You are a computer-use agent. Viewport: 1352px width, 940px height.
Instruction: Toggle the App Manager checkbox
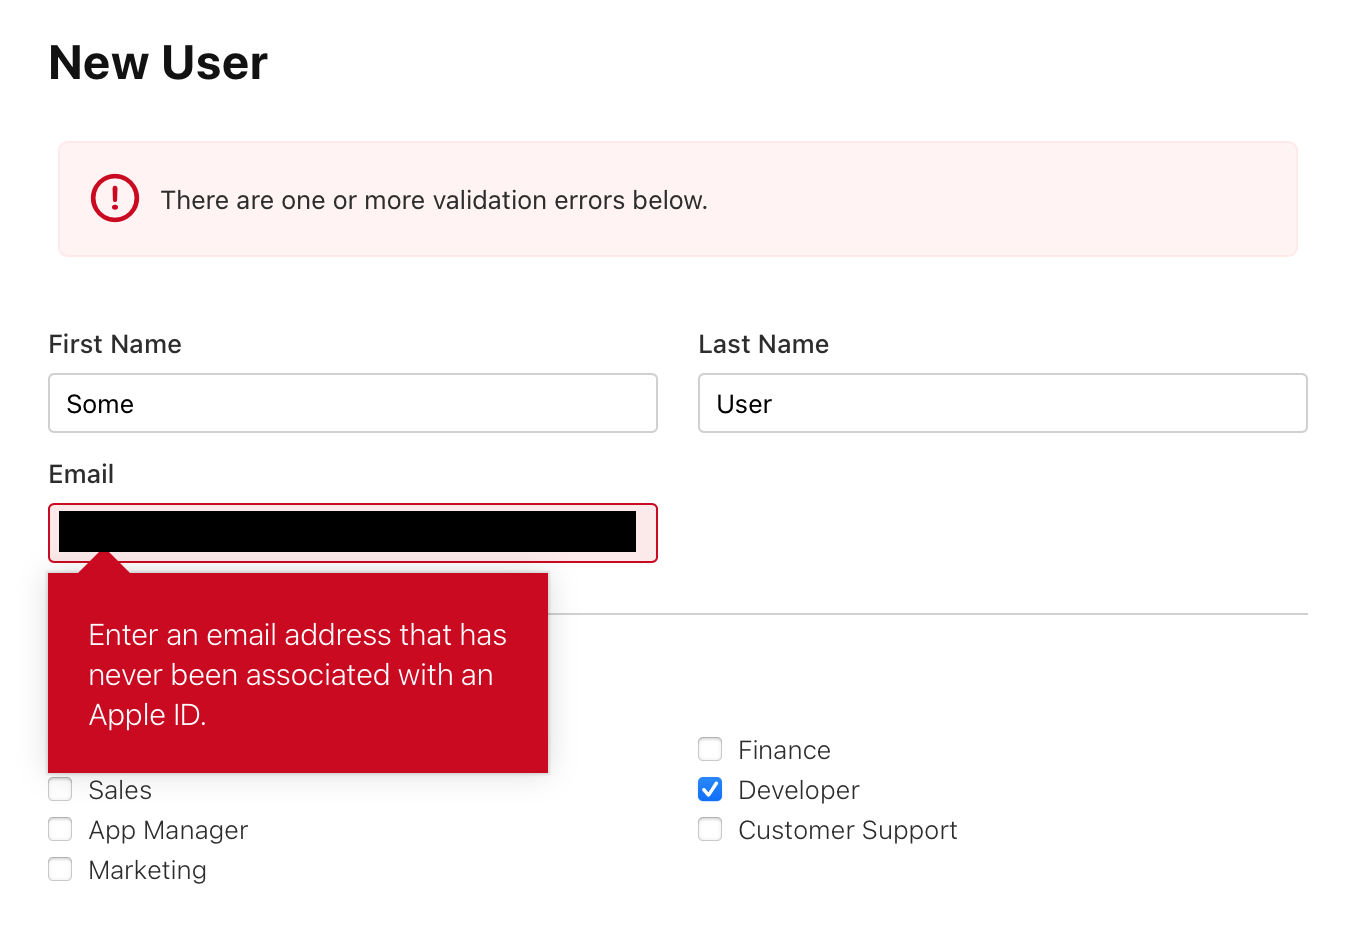[x=61, y=829]
